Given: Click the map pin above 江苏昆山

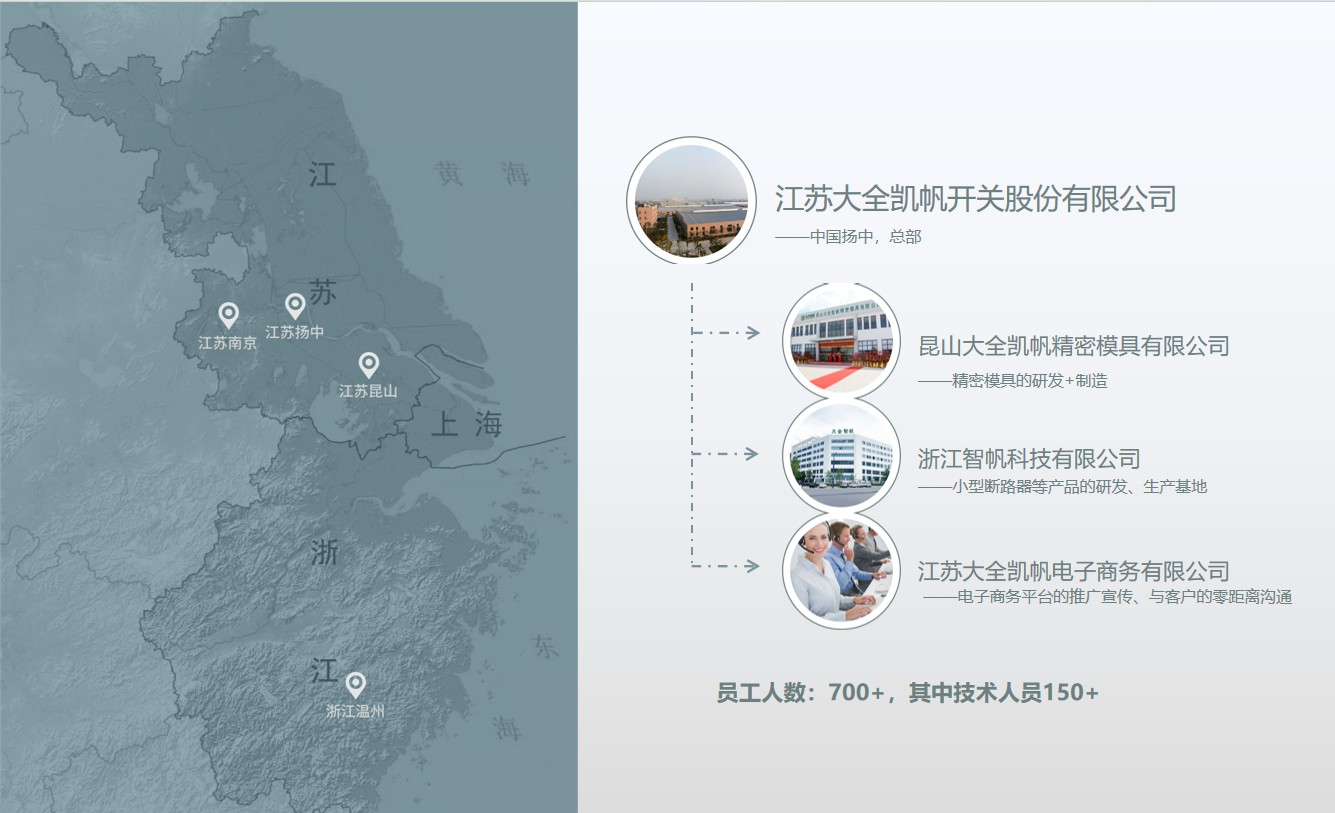Looking at the screenshot, I should tap(368, 365).
